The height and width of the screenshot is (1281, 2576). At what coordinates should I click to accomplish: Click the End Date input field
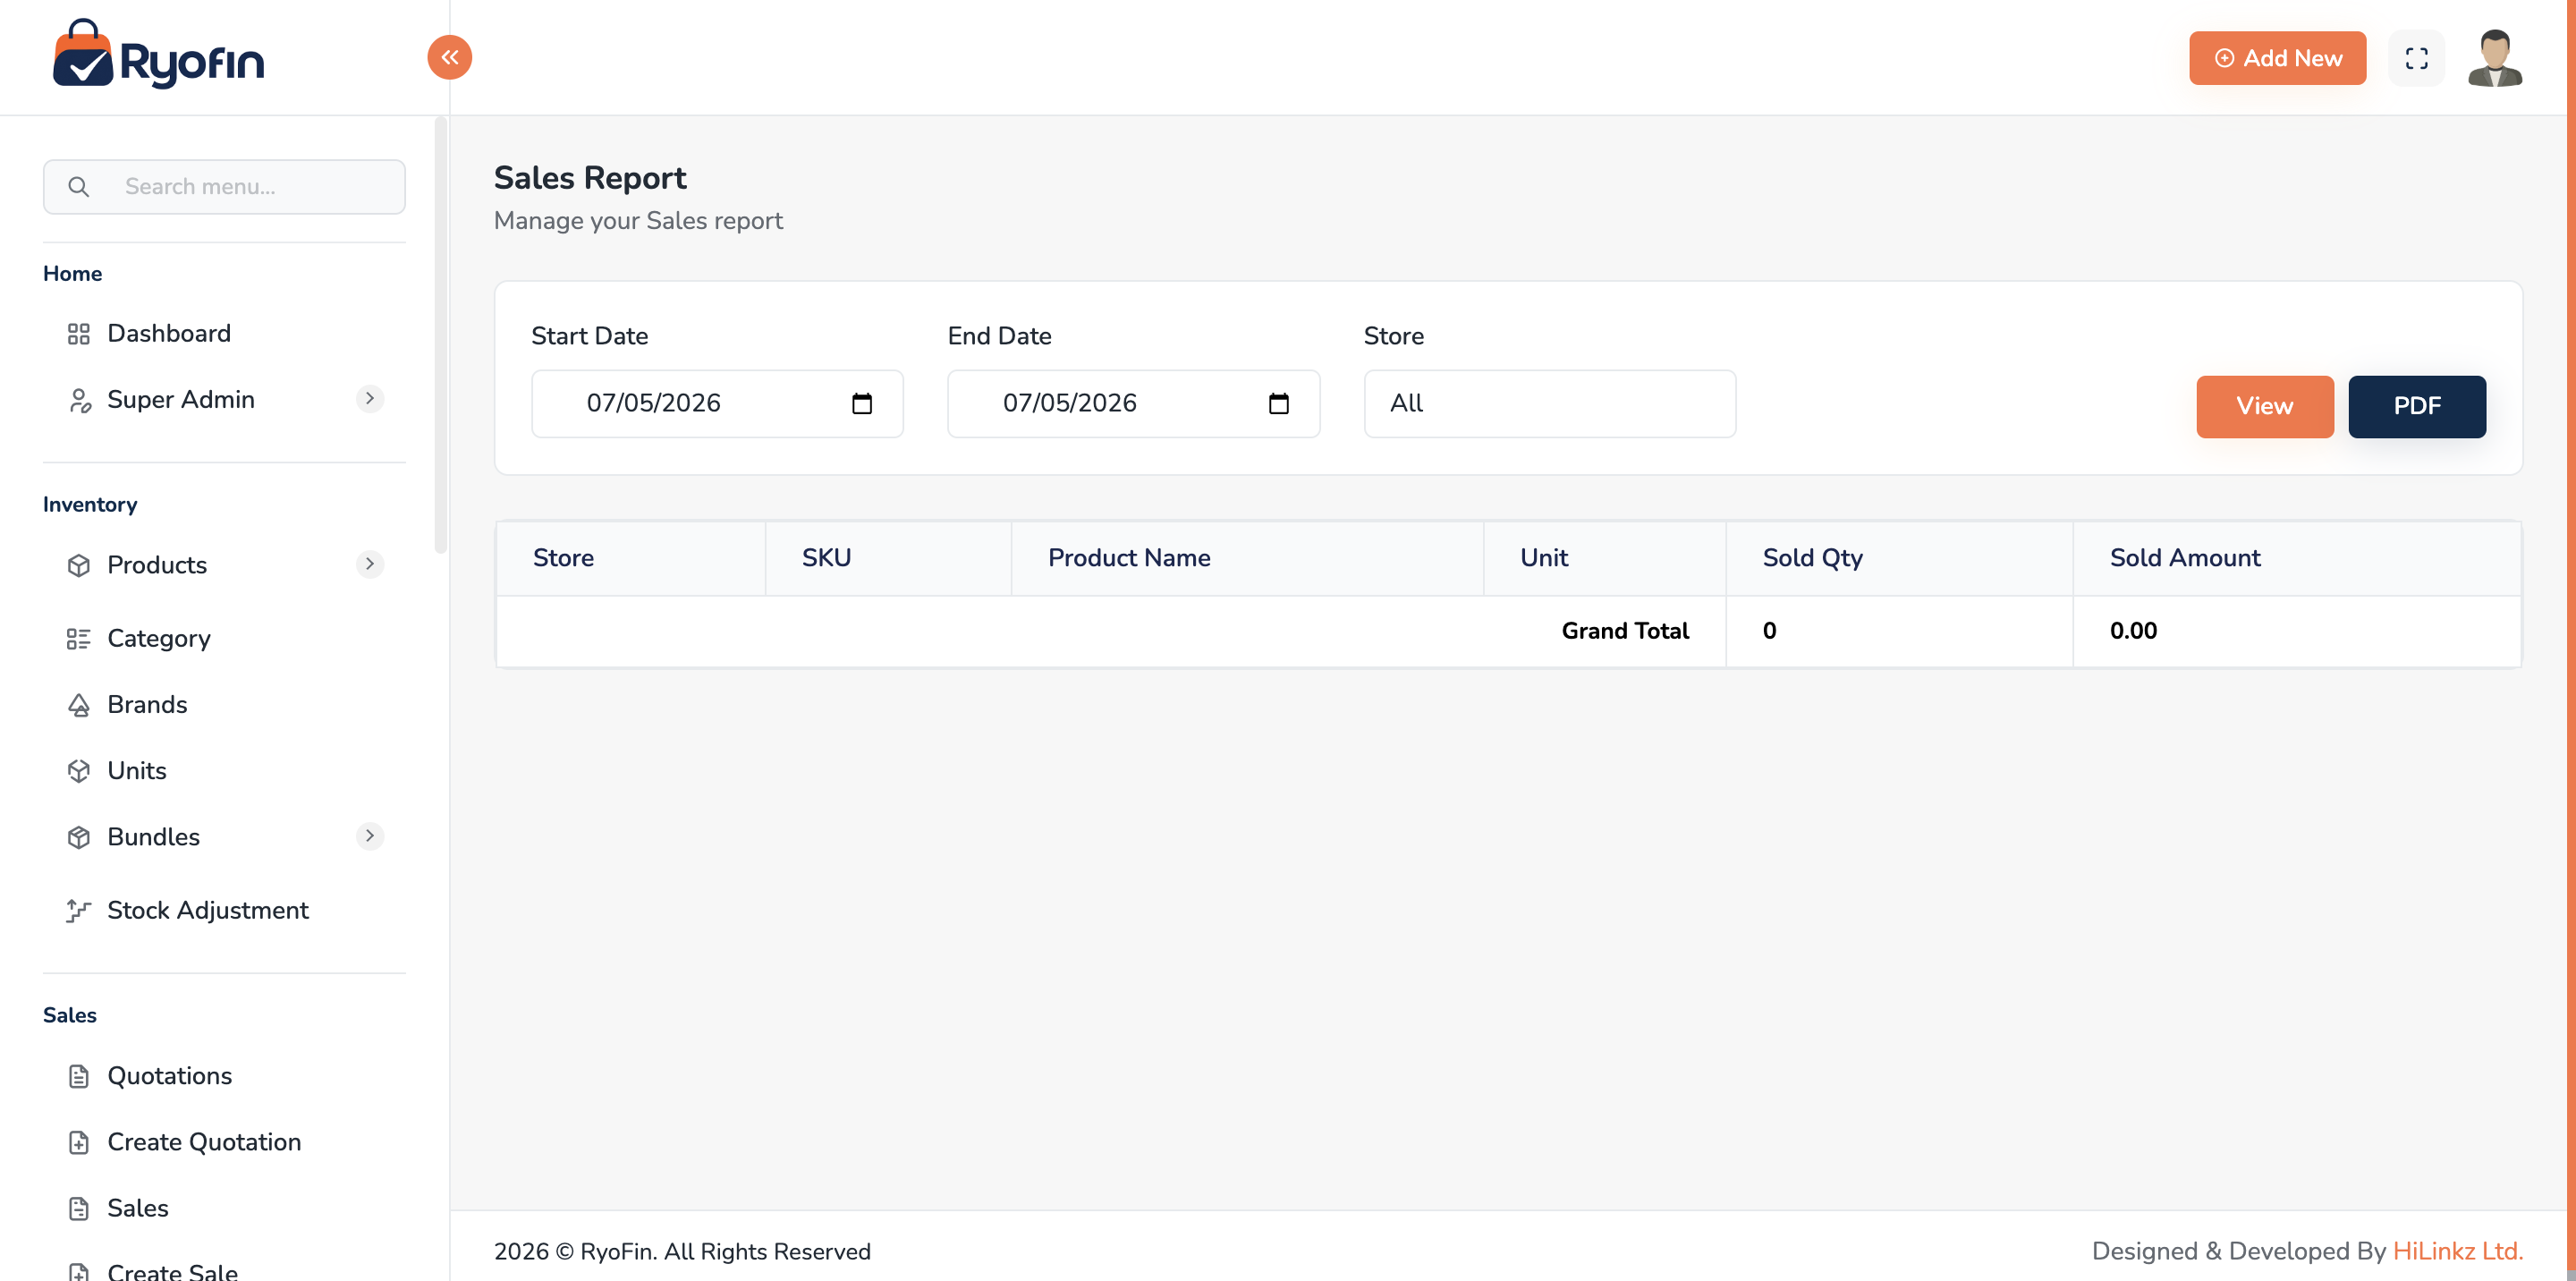1133,404
